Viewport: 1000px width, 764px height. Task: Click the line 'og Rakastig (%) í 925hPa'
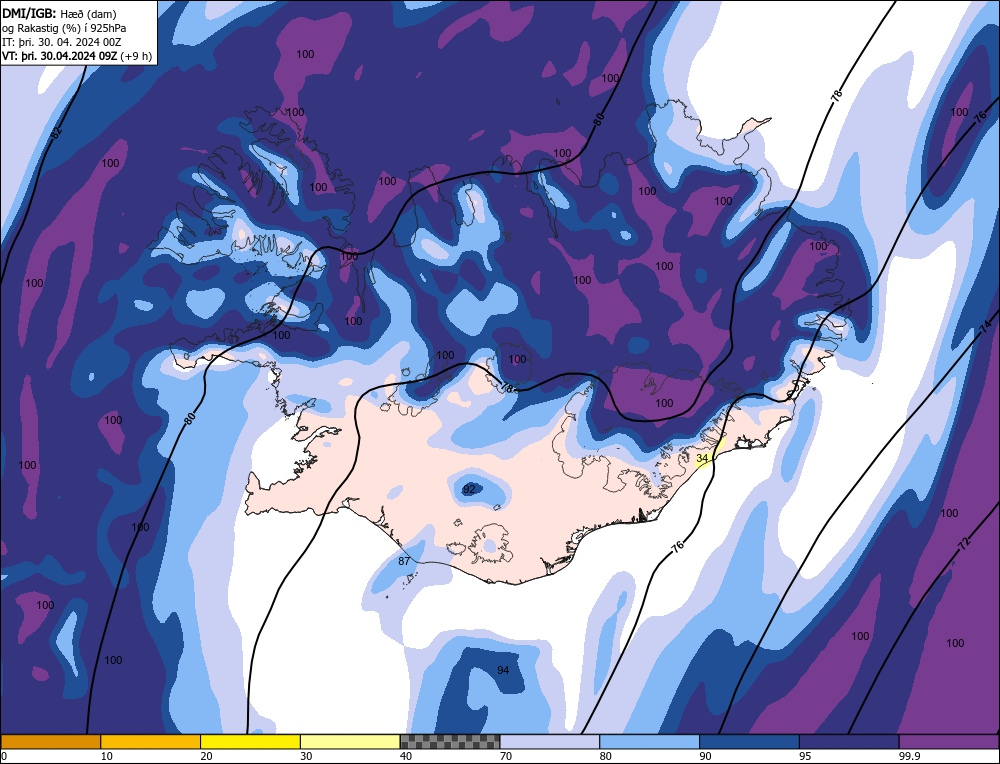pos(64,27)
